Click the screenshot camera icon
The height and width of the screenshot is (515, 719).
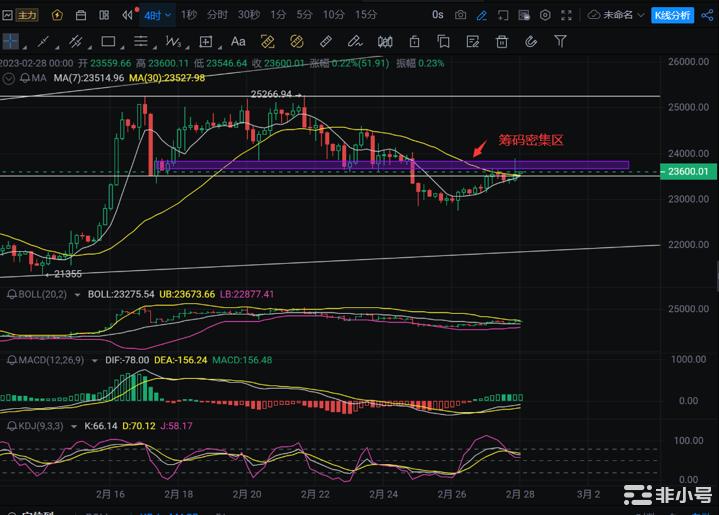[460, 15]
